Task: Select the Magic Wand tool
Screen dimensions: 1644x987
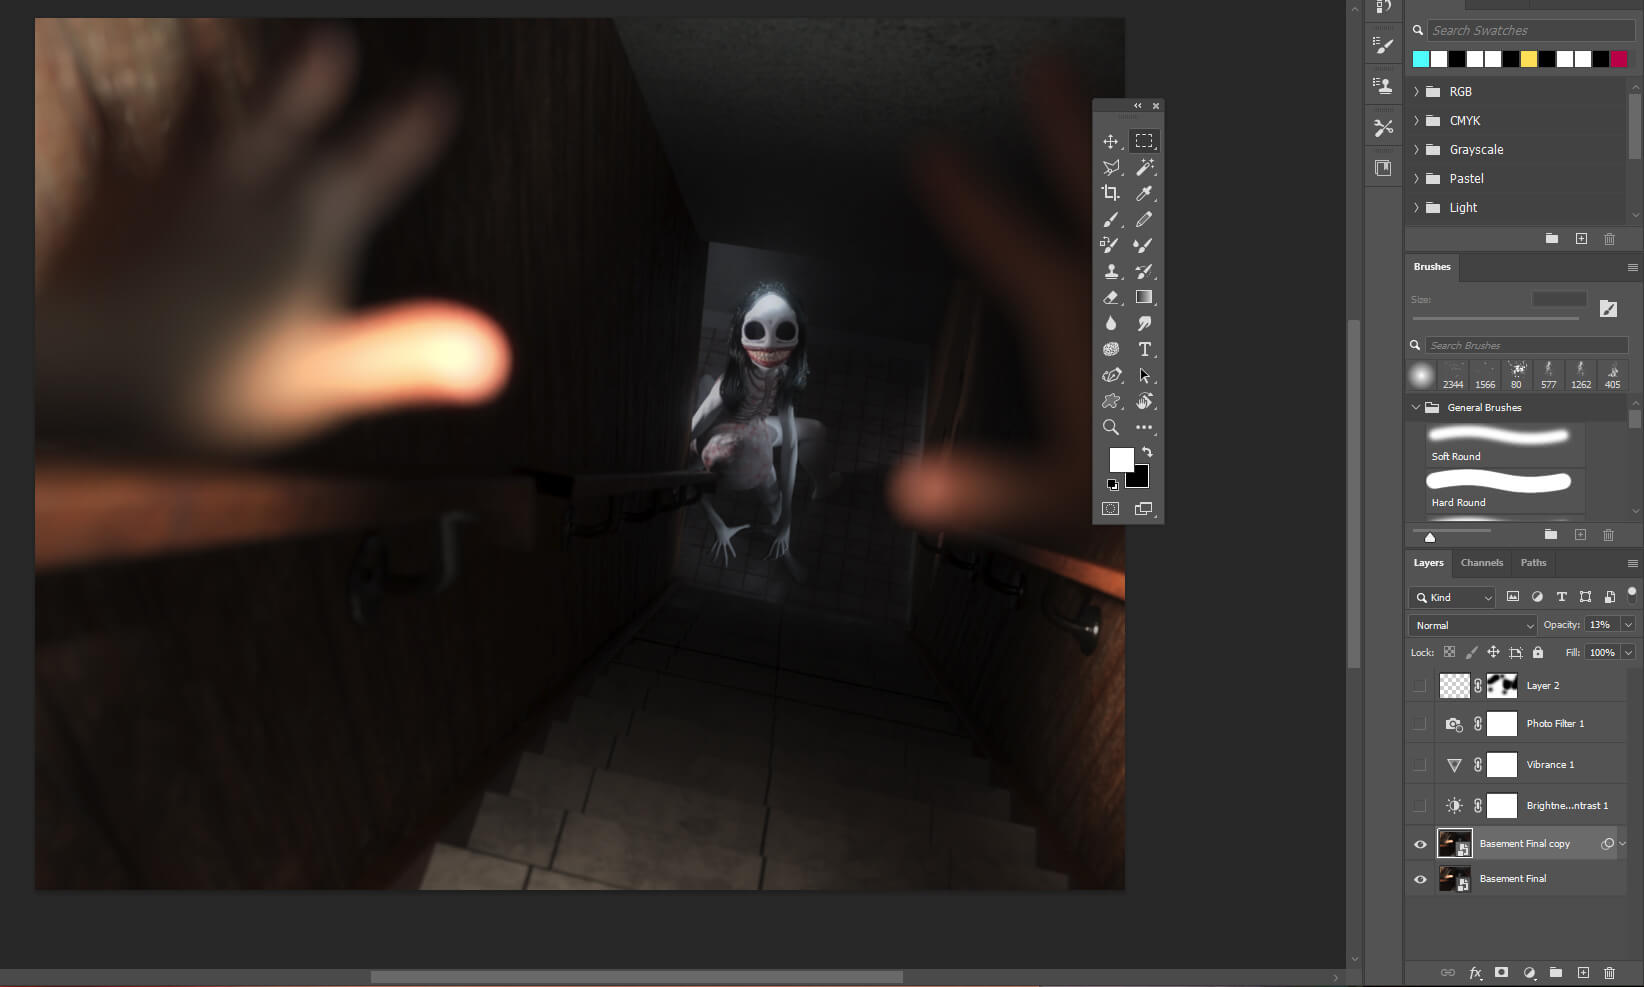Action: pyautogui.click(x=1144, y=167)
